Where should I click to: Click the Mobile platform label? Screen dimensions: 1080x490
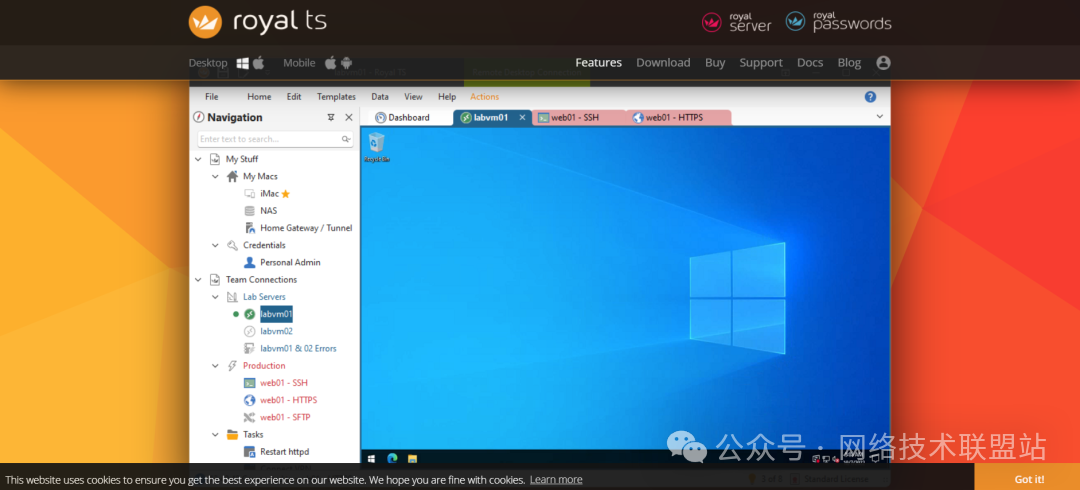coord(299,63)
